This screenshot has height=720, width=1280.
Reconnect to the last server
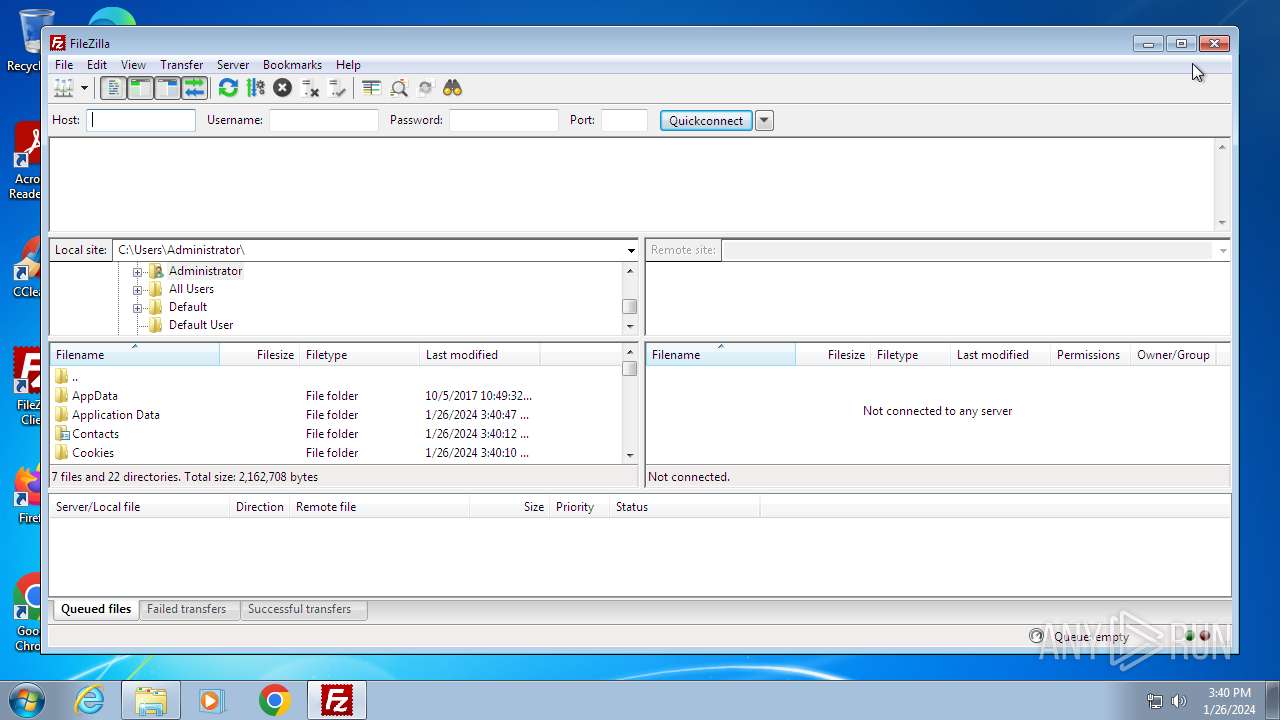[x=337, y=88]
